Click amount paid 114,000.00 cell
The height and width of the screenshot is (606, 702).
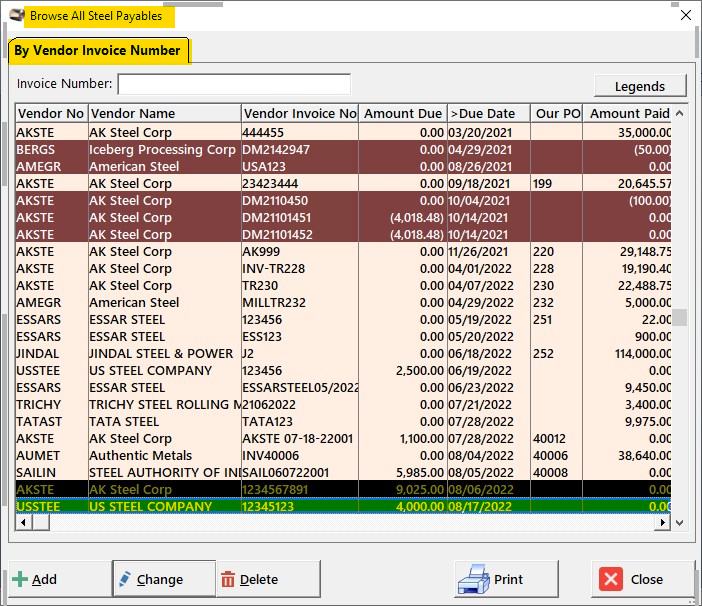coord(627,354)
